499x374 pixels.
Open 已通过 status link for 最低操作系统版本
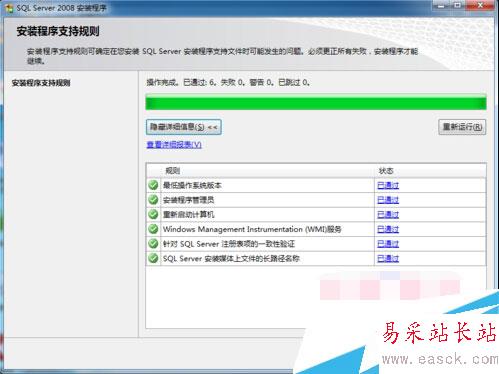(388, 185)
